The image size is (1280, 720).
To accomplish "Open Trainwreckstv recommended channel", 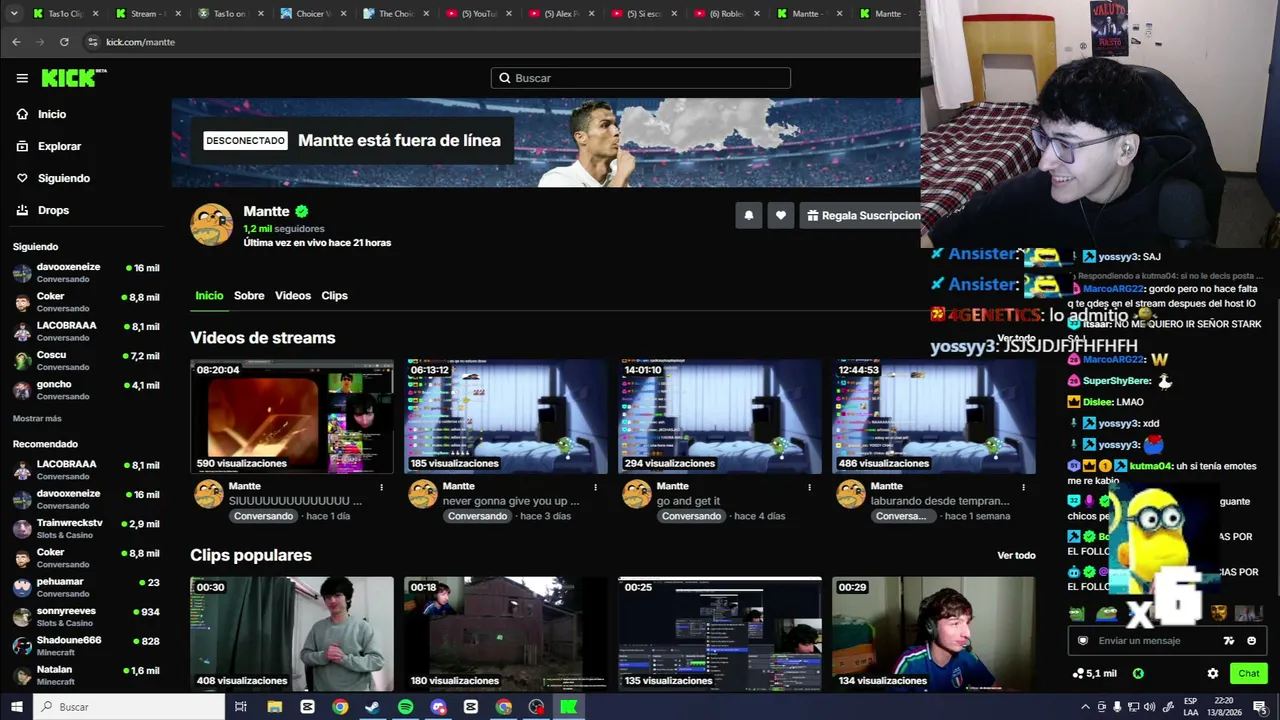I will (86, 528).
